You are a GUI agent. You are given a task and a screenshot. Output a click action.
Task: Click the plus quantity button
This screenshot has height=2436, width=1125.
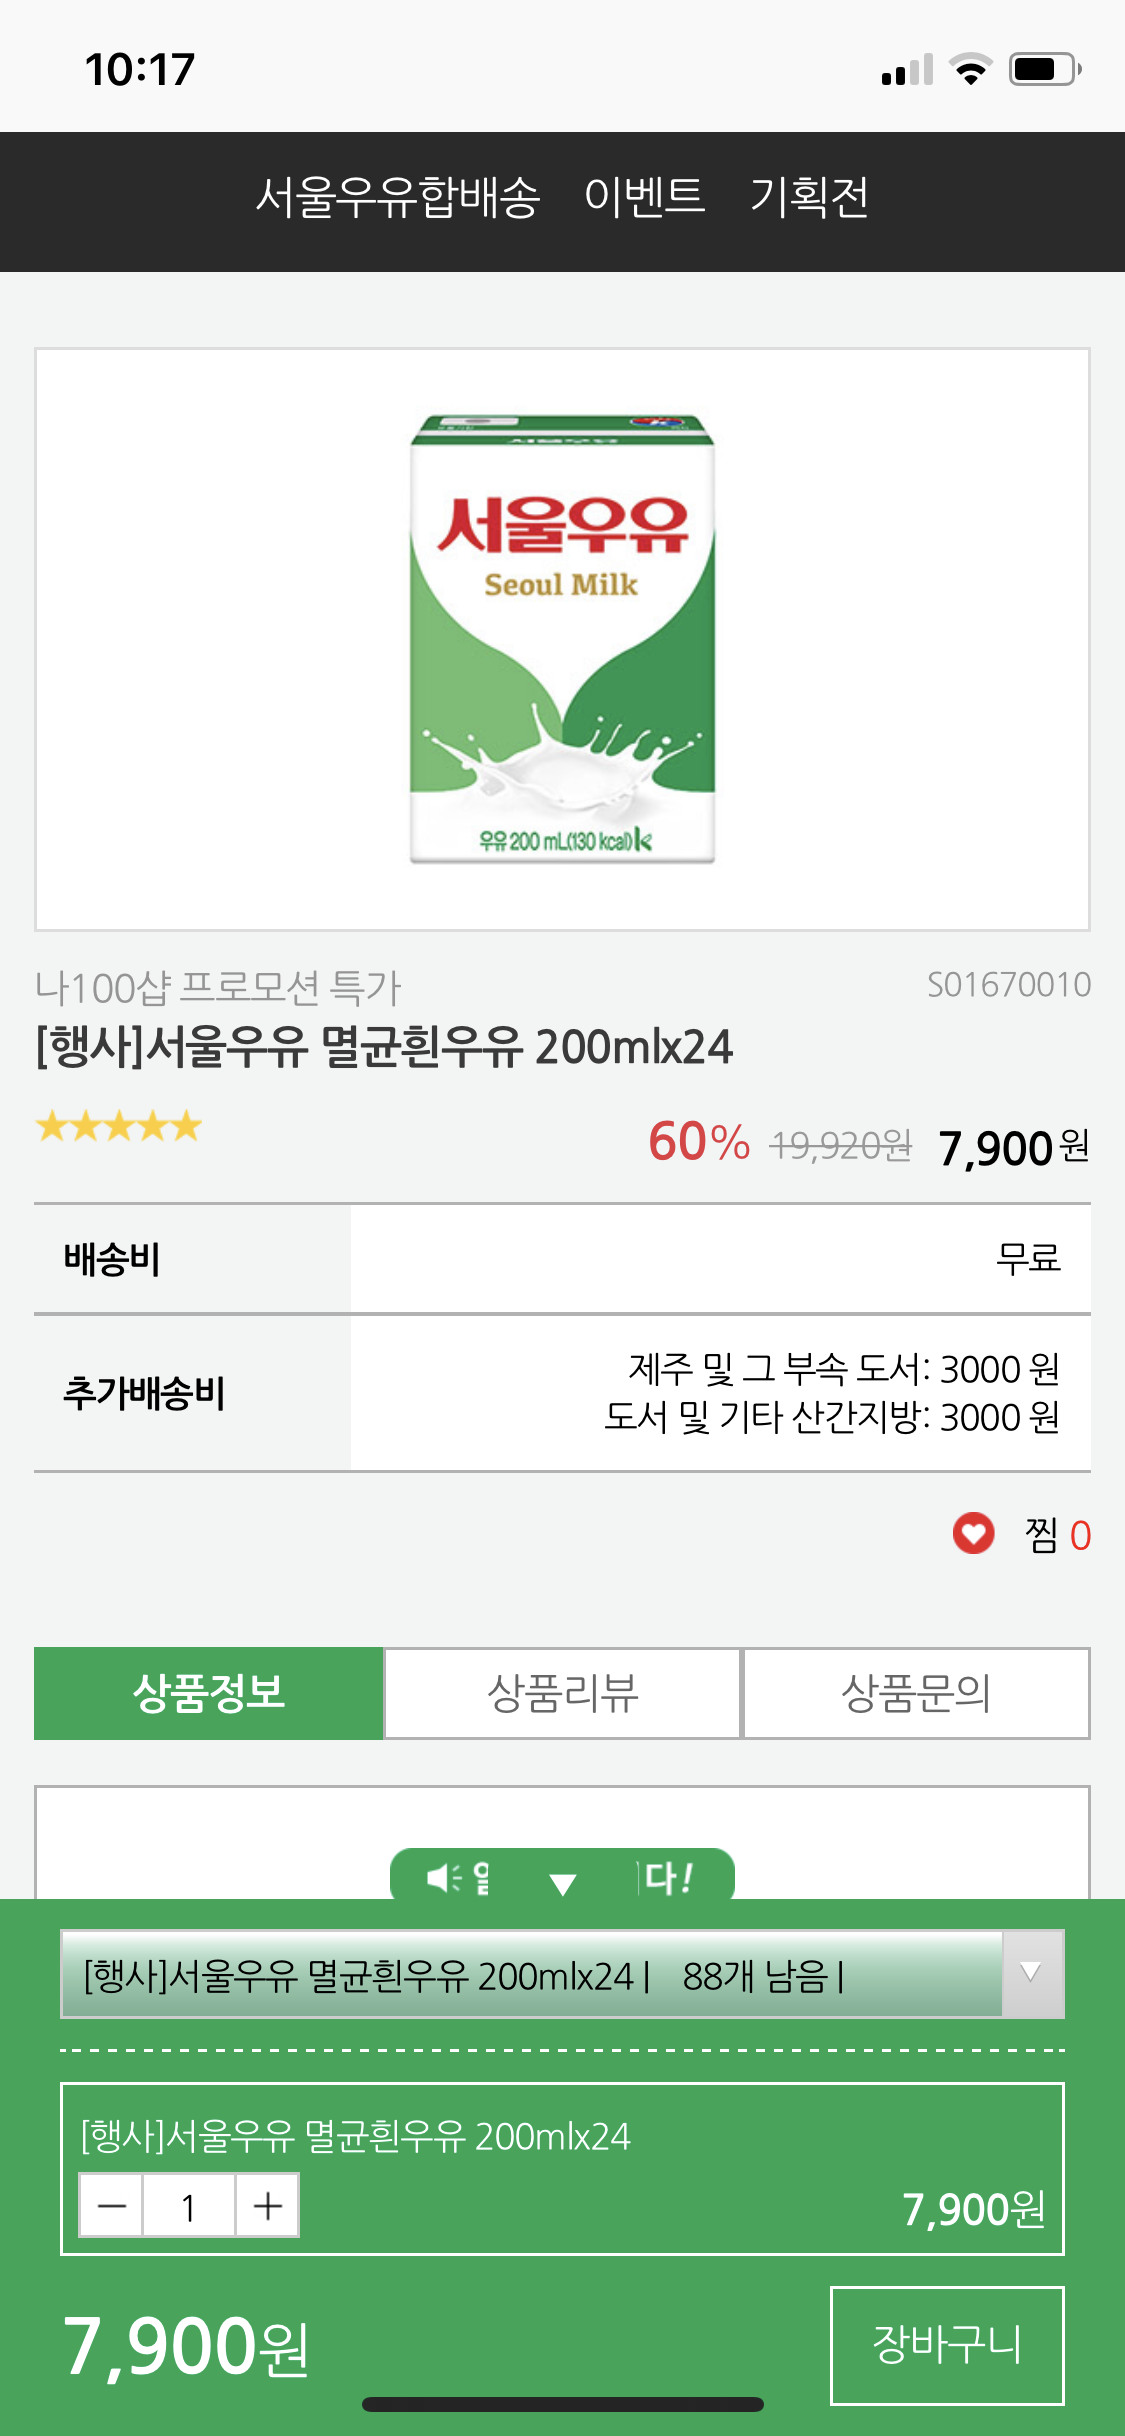tap(267, 2205)
